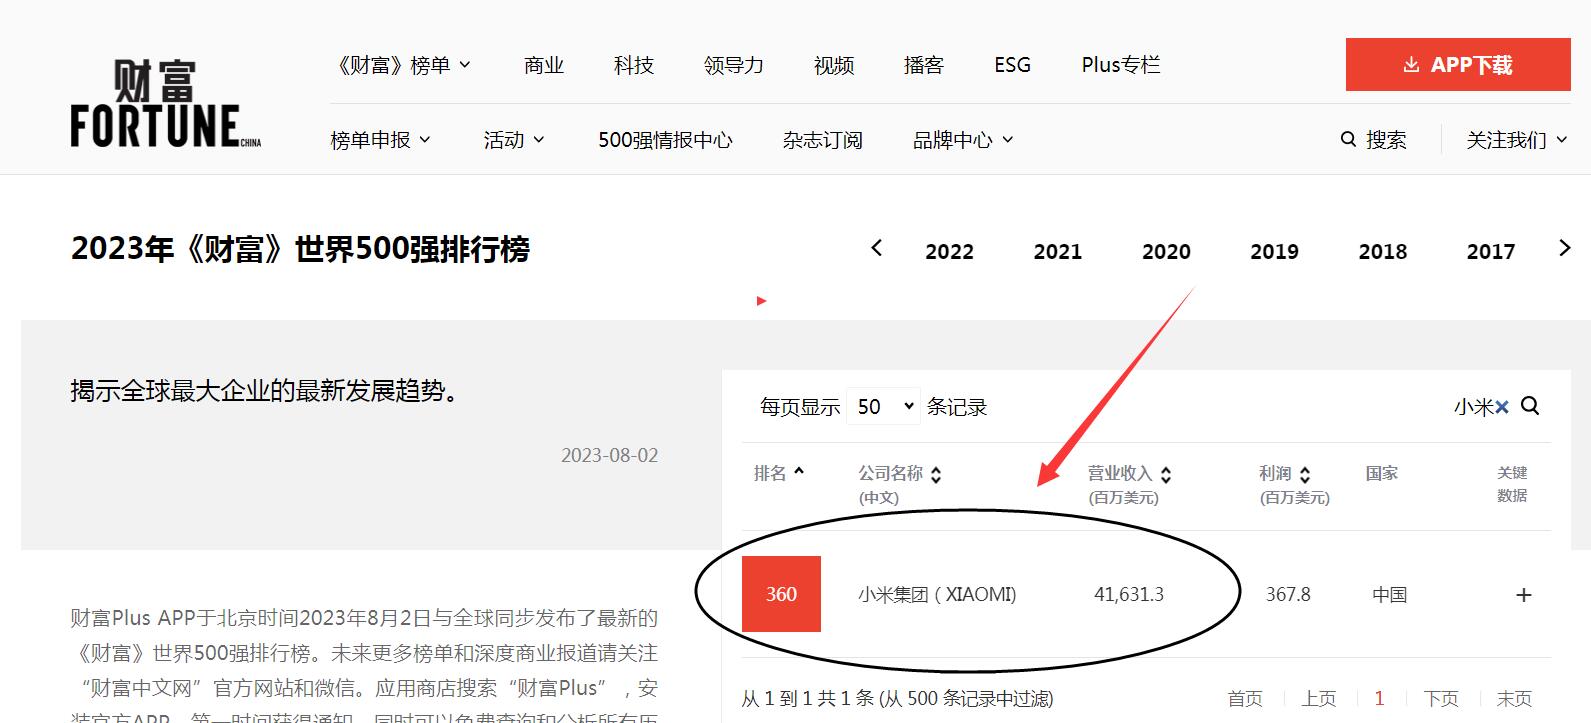1591x723 pixels.
Task: Click 小米集团 (XIAOMI) company name
Action: [x=937, y=594]
